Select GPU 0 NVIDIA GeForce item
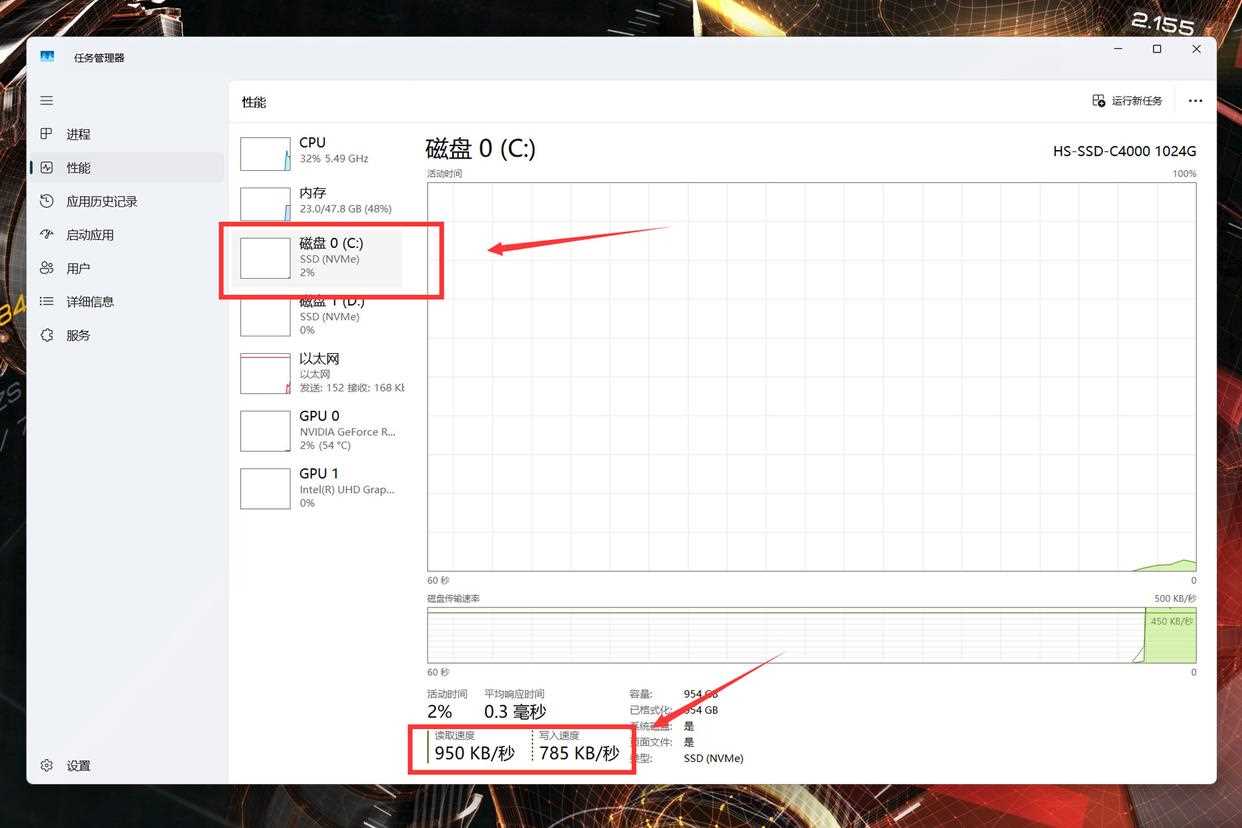1242x828 pixels. [x=320, y=431]
